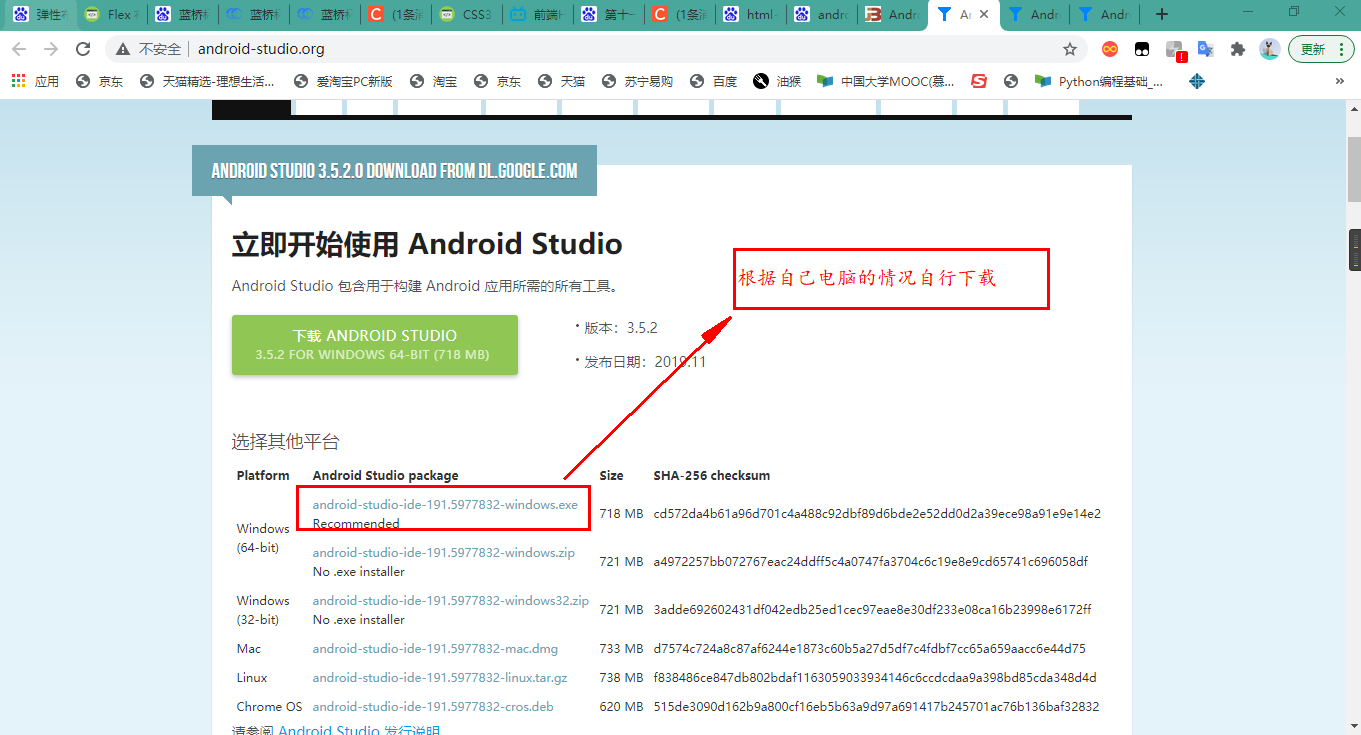Click the 'Chrome OS' platform cell
This screenshot has height=735, width=1361.
pyautogui.click(x=269, y=707)
